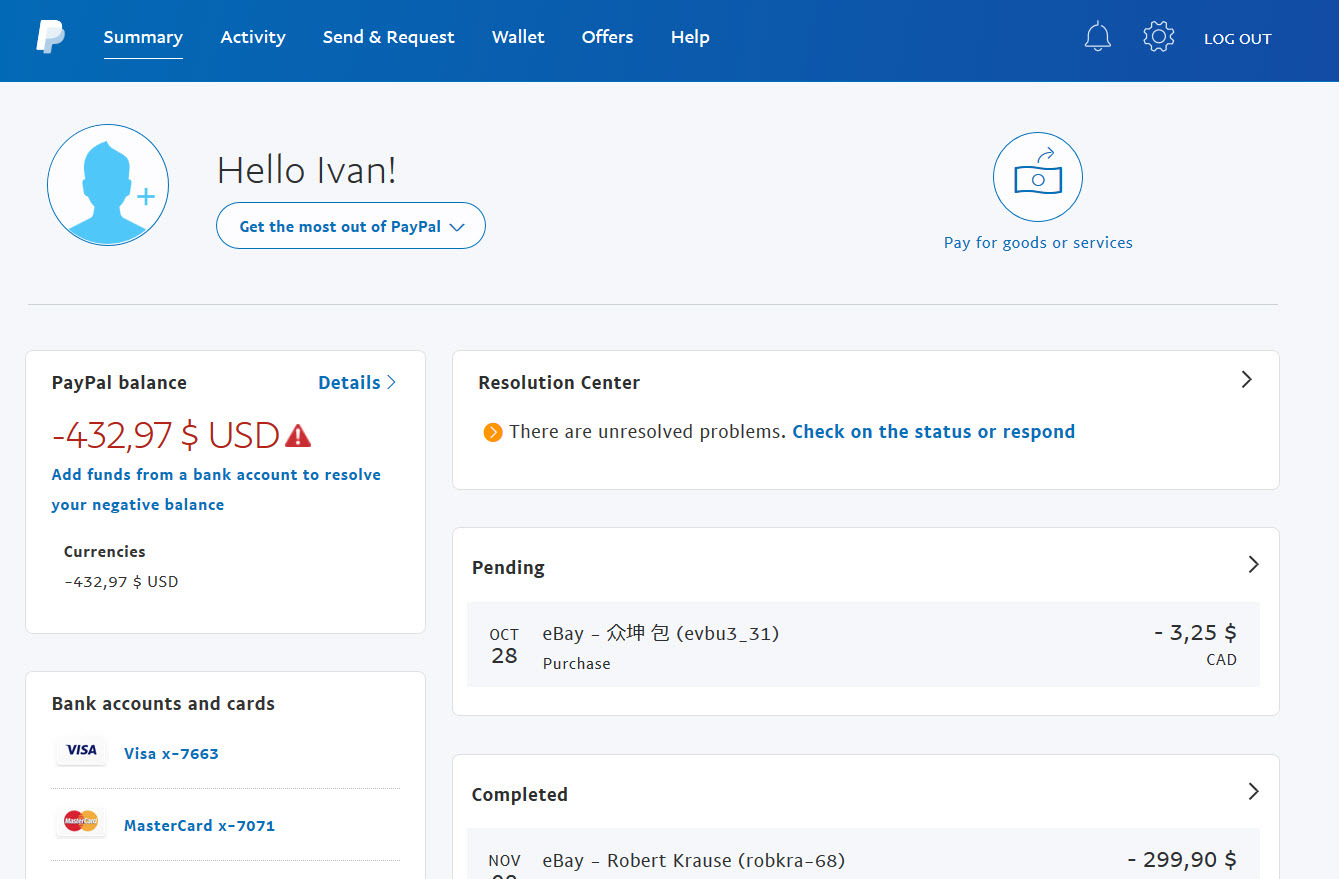The height and width of the screenshot is (879, 1339).
Task: Expand the Completed section chevron
Action: (1253, 792)
